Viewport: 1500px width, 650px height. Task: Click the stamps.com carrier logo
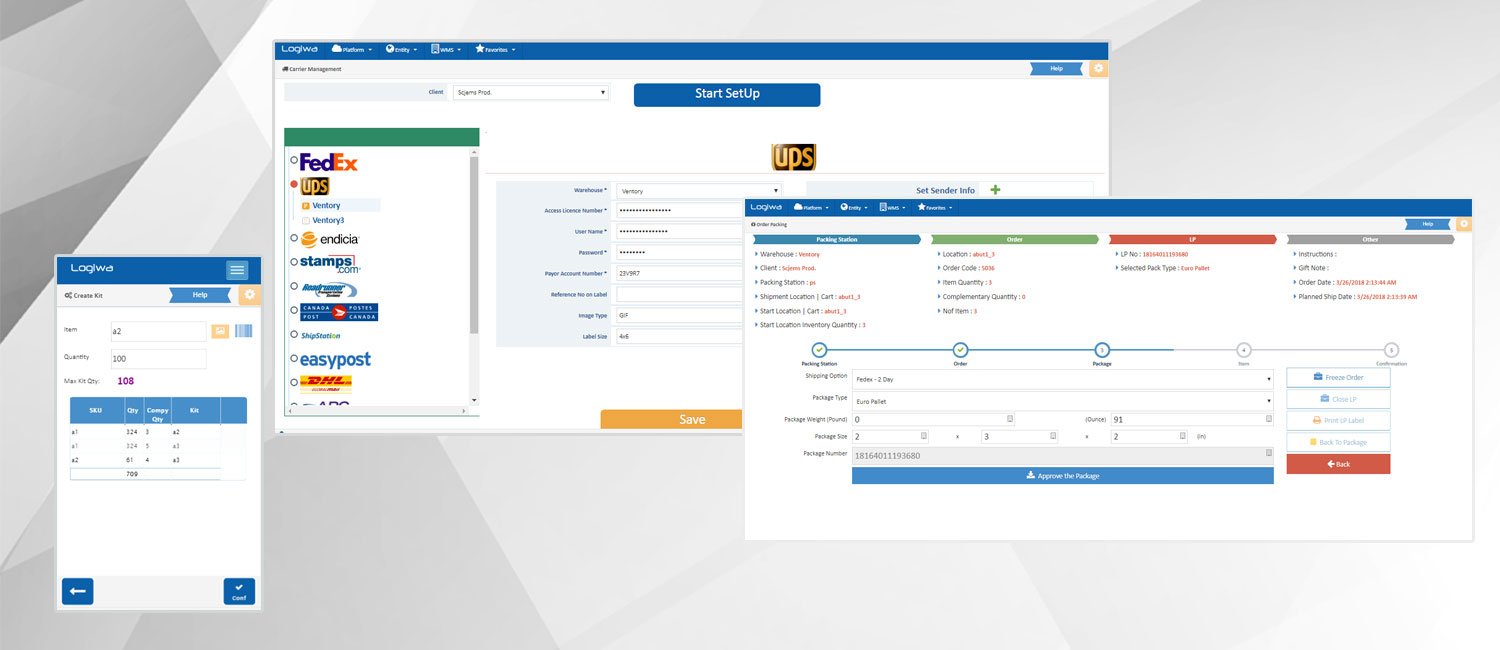[330, 264]
